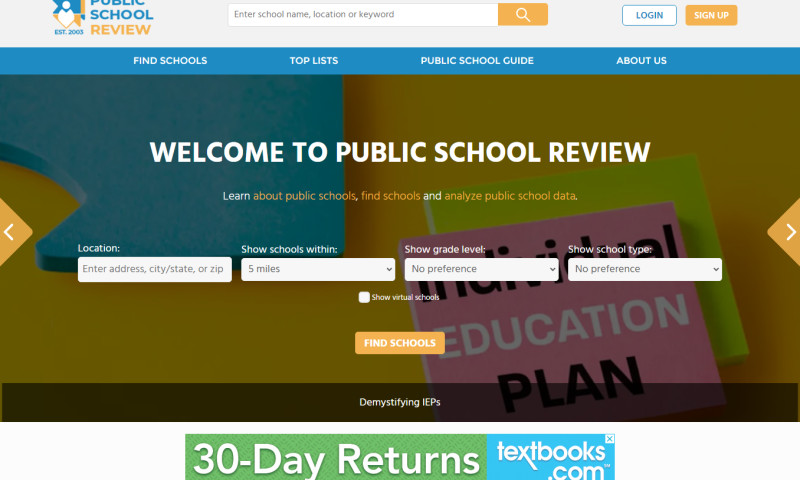Click orange FIND SCHOOLS submit button
The width and height of the screenshot is (800, 480).
[399, 343]
